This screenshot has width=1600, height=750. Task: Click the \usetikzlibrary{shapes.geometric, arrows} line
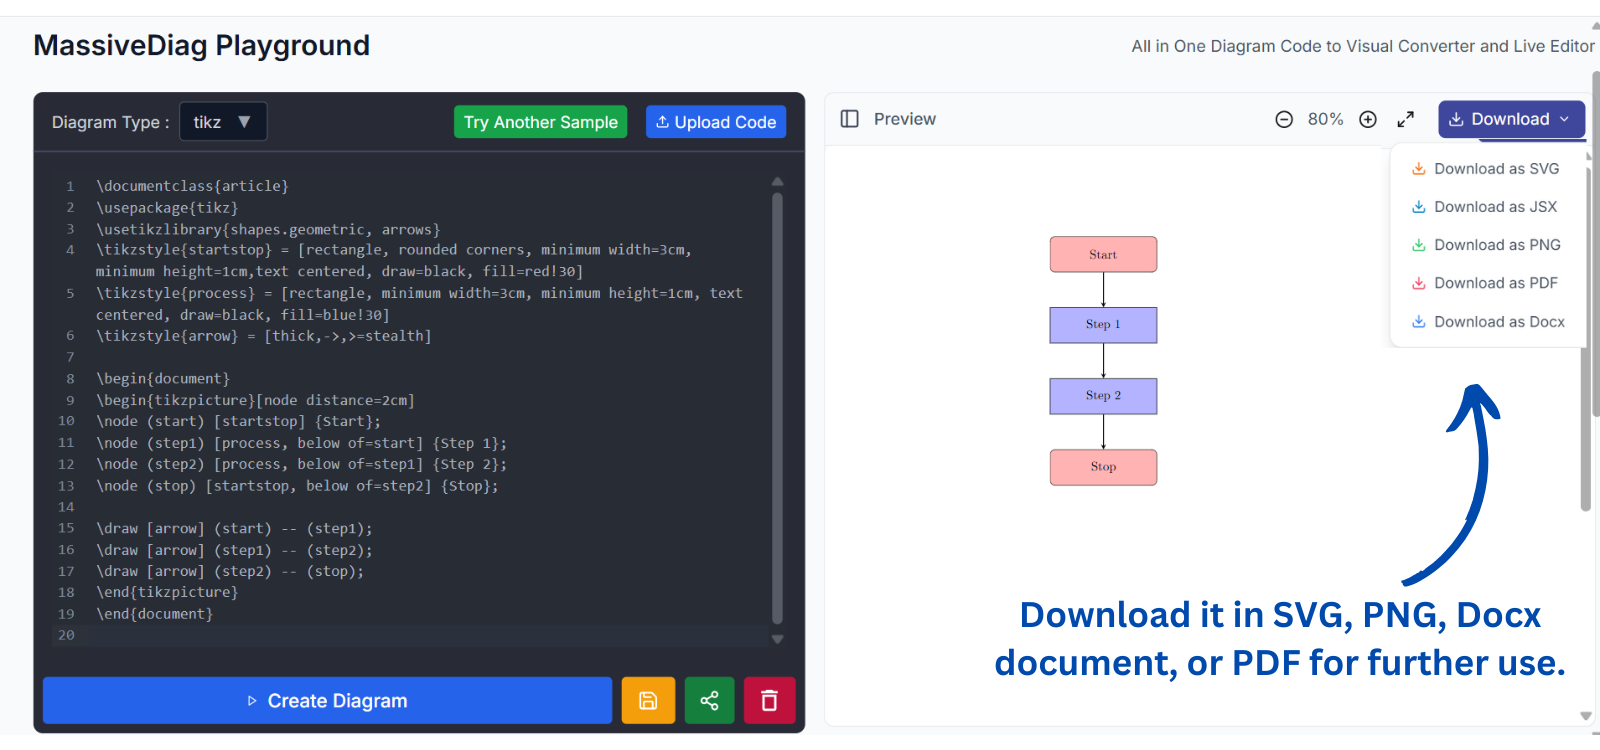click(268, 230)
